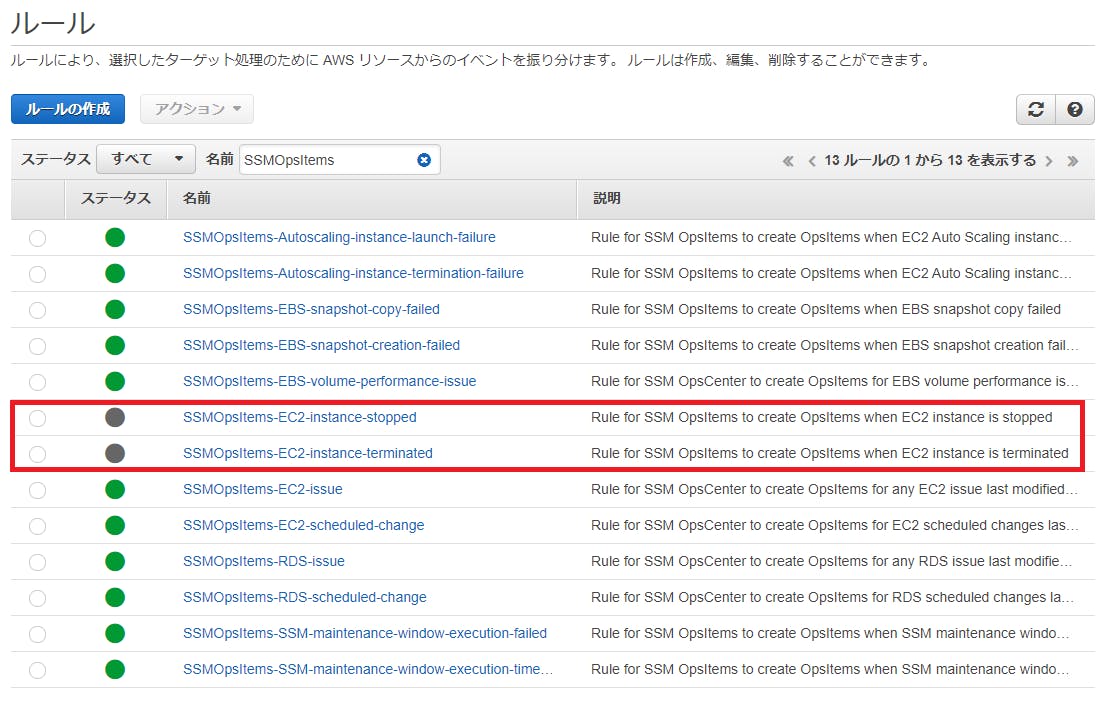Open SSMOpsItems-Autoscaling-instance-launch-failure rule link
The height and width of the screenshot is (702, 1099).
pyautogui.click(x=339, y=238)
